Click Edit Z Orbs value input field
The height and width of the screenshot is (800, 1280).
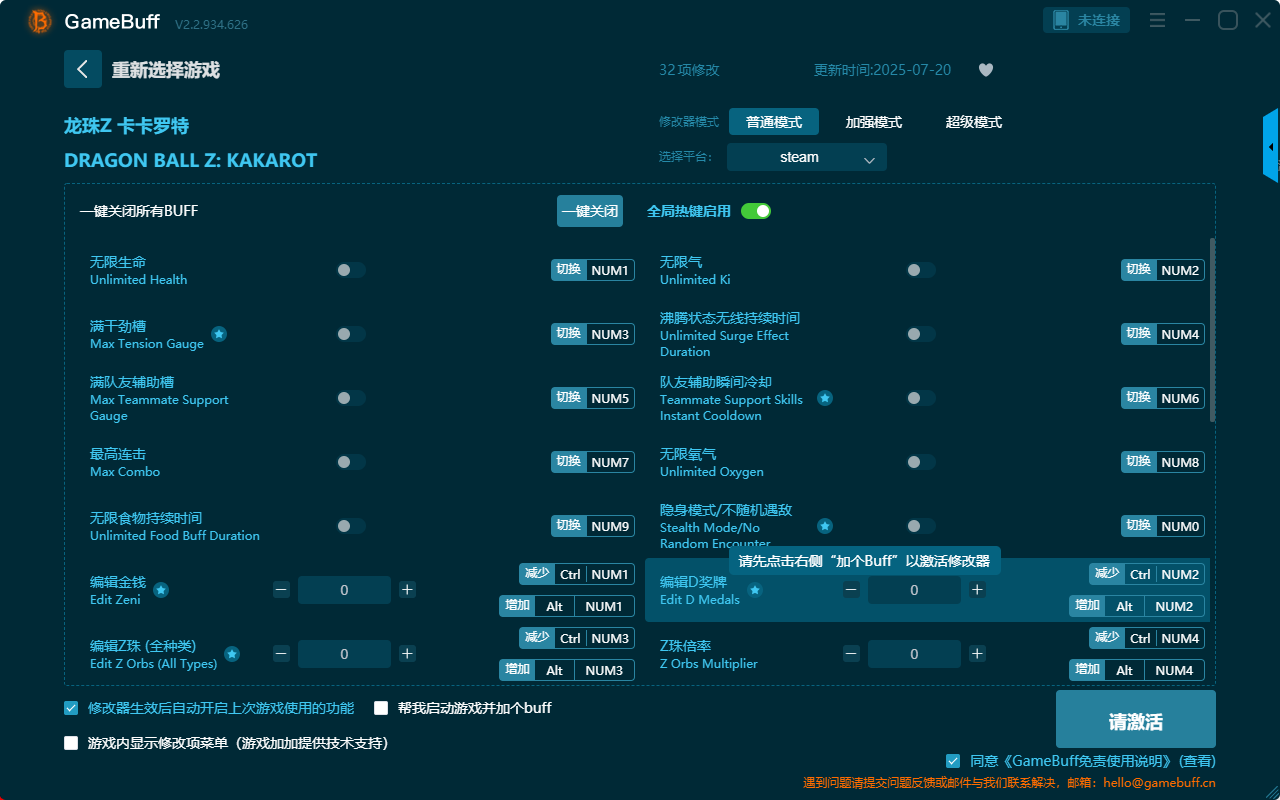click(344, 654)
